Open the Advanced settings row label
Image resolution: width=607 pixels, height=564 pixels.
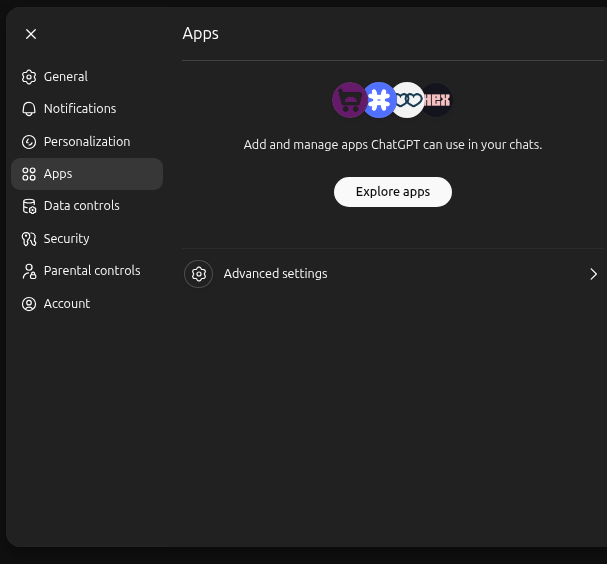[x=276, y=274]
